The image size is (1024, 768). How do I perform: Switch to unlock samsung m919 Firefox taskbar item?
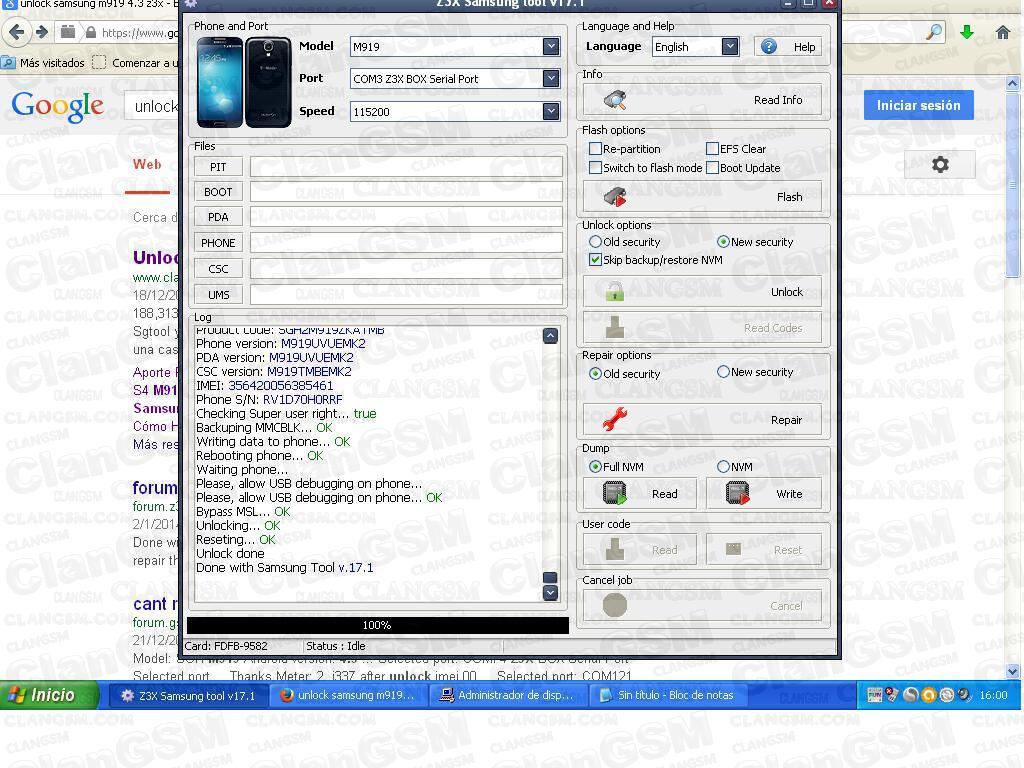coord(347,696)
